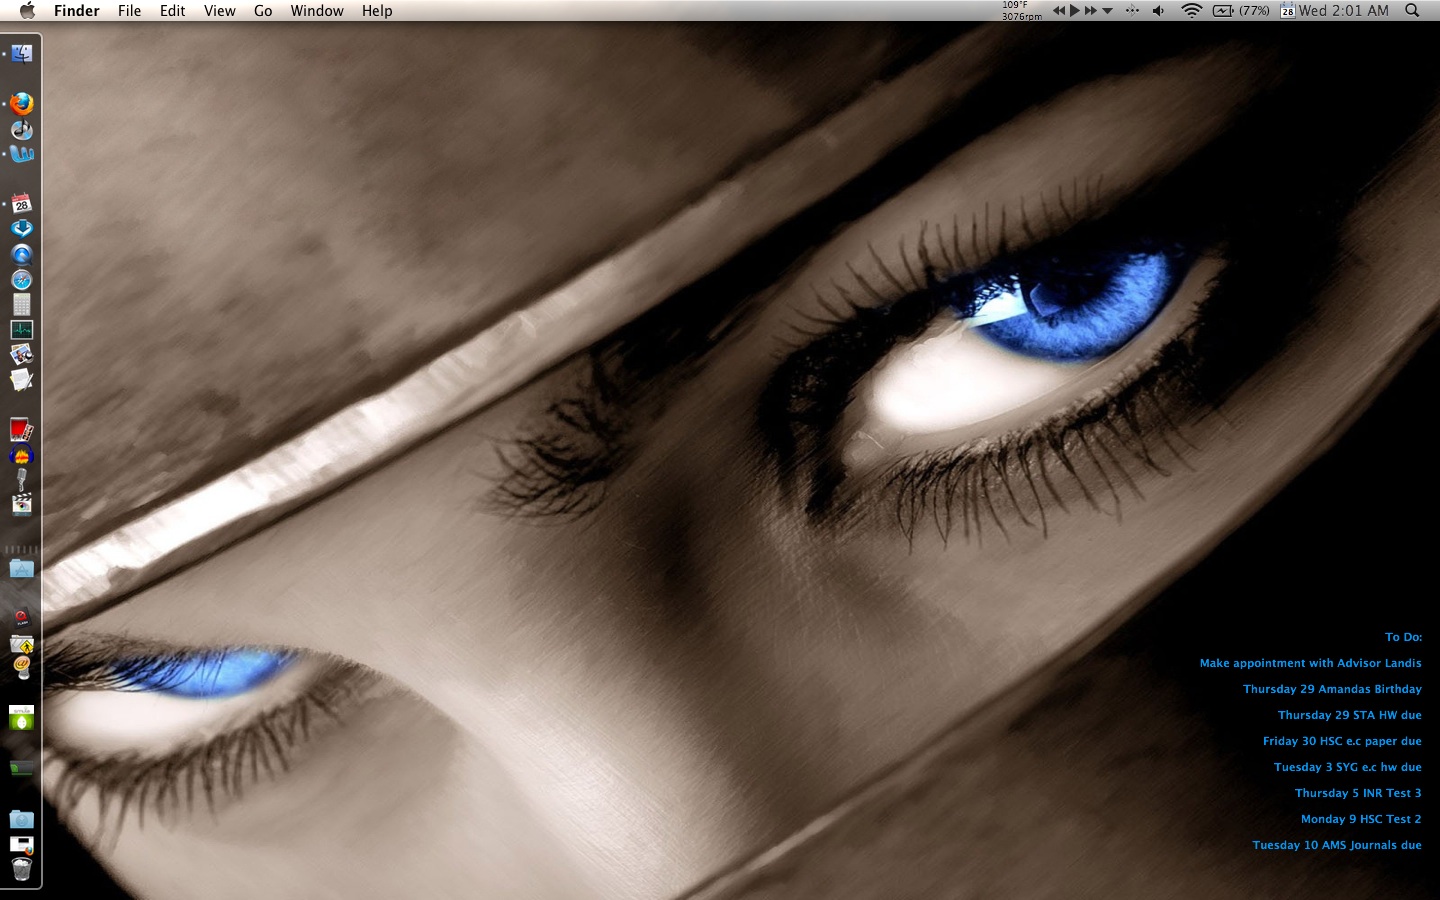
Task: Click 'Tuesday 3 SYG e.c hw due'
Action: (x=1347, y=767)
